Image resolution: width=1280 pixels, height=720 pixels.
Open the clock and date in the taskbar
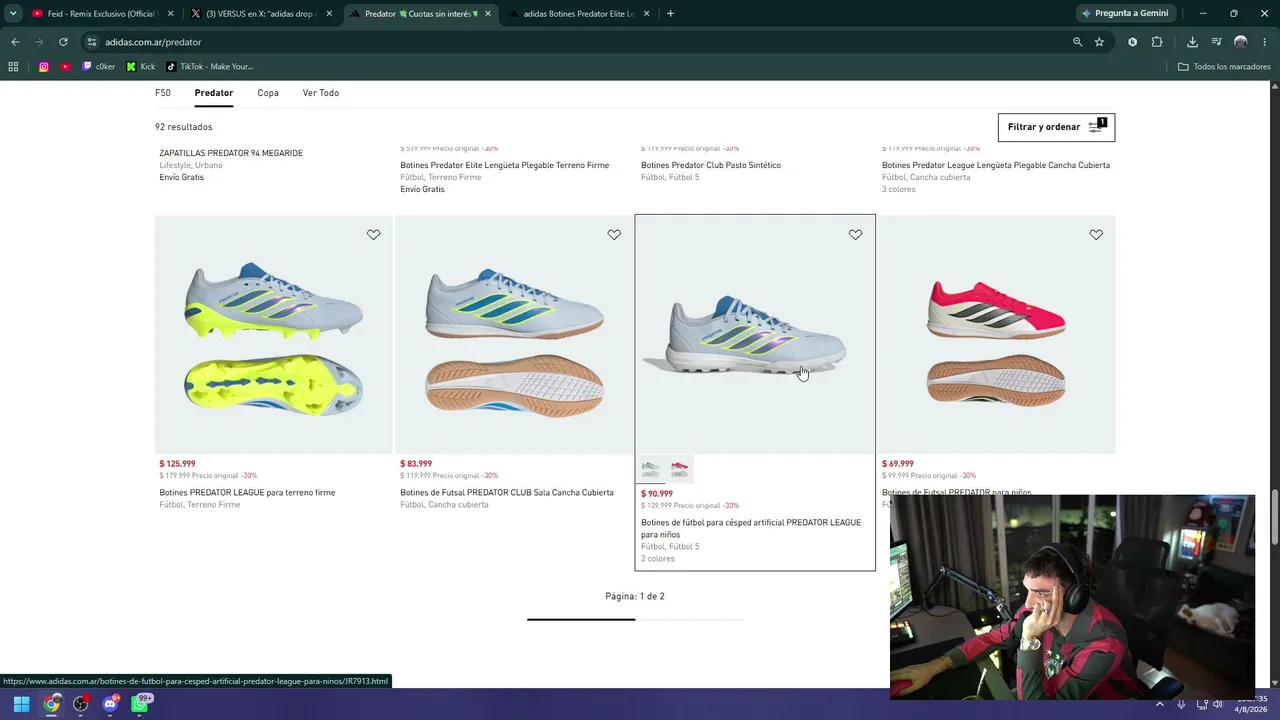pos(1250,704)
